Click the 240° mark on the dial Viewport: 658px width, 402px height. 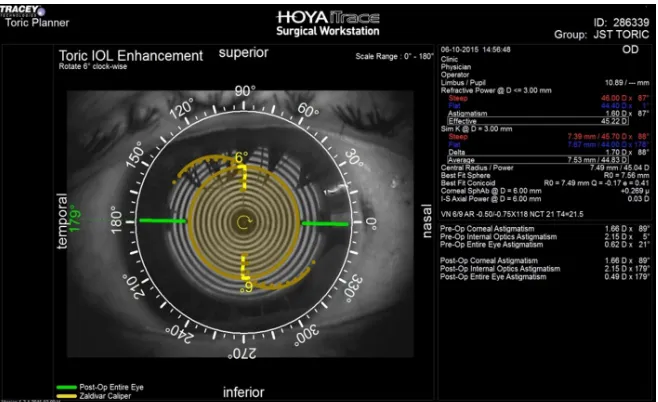point(179,334)
